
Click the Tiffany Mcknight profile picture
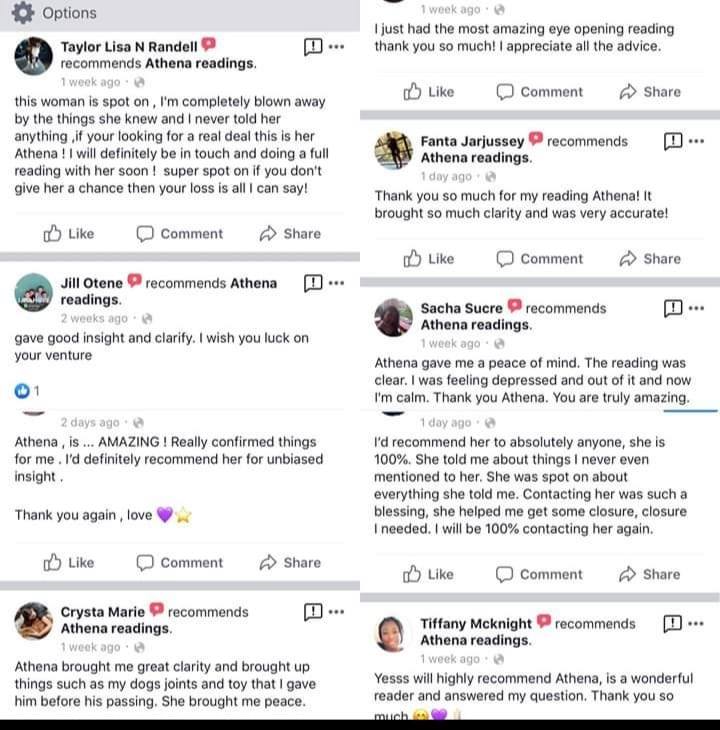[x=393, y=632]
